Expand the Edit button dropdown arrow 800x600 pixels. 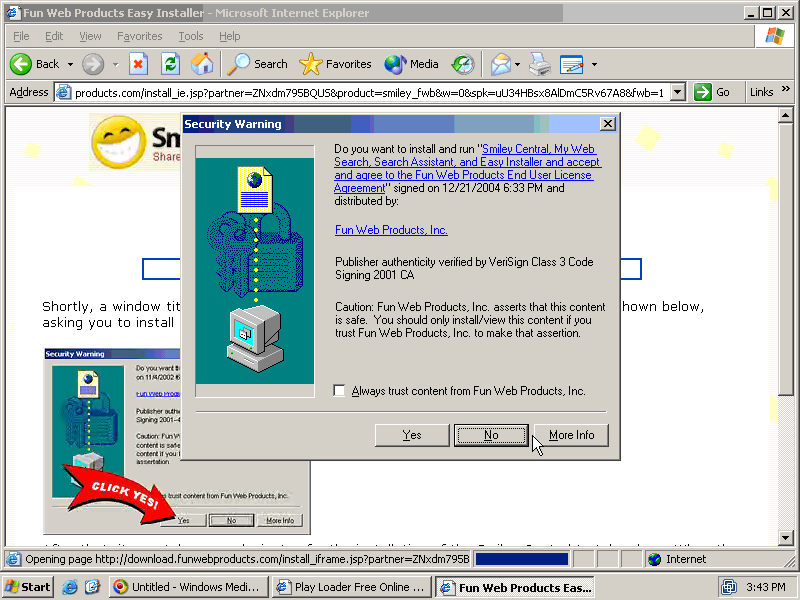coord(594,64)
